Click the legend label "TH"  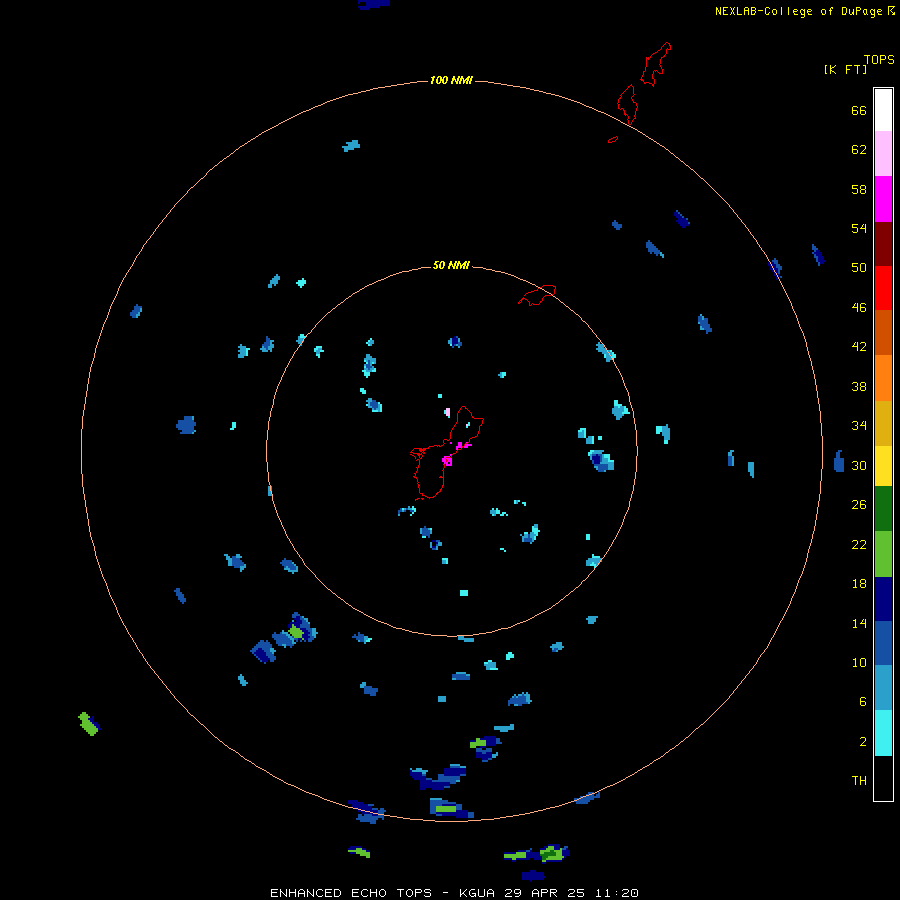tap(859, 781)
